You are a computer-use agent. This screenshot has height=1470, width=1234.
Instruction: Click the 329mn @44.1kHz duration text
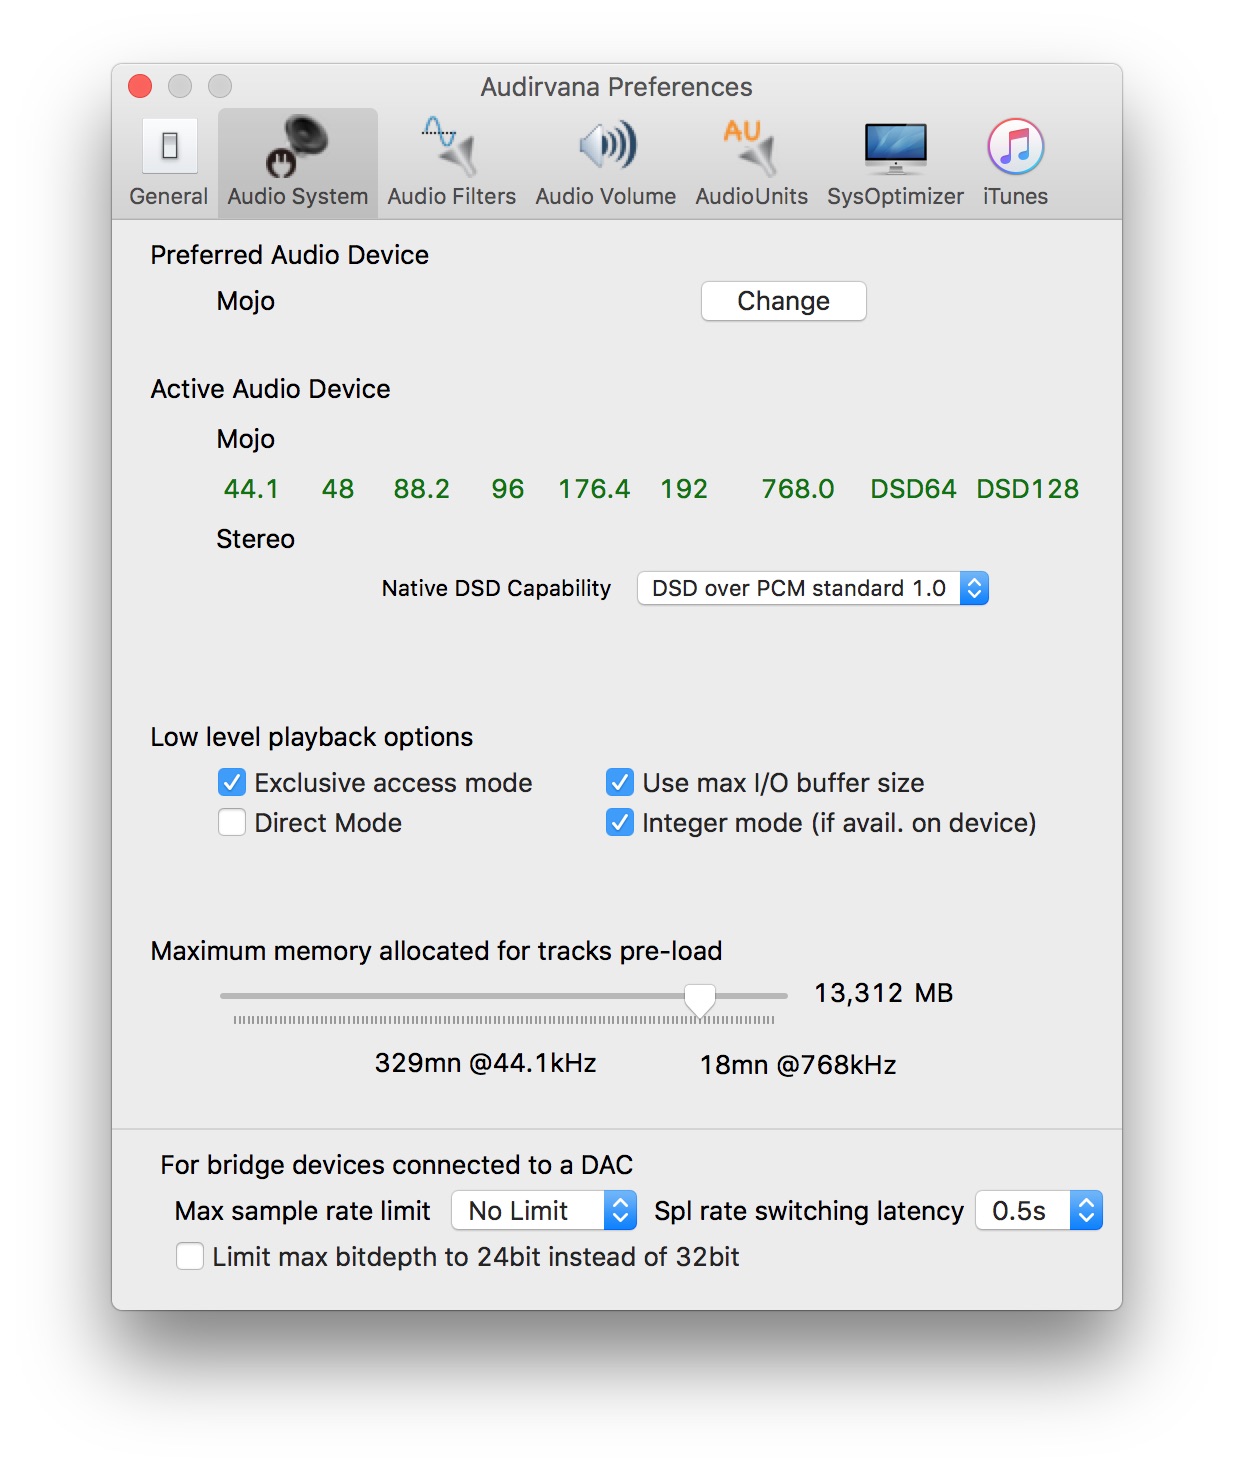485,1063
